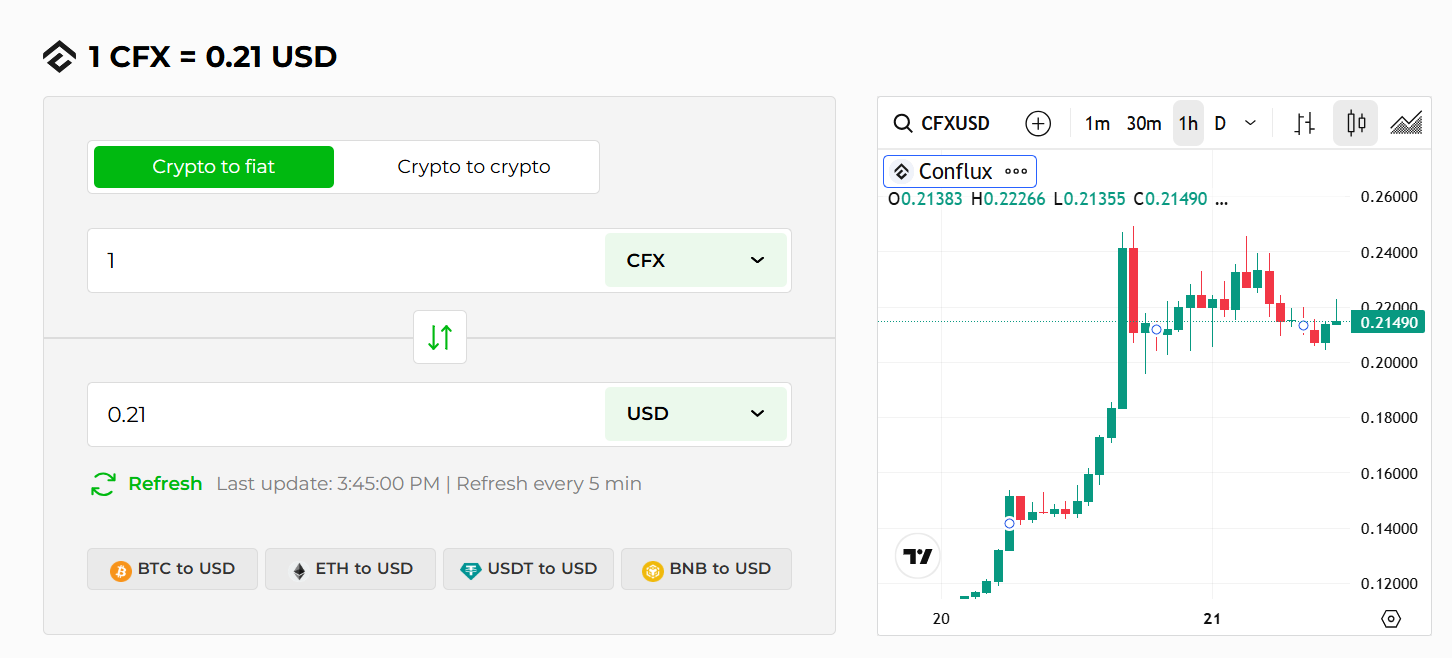
Task: Select the 1m timeframe
Action: [1096, 122]
